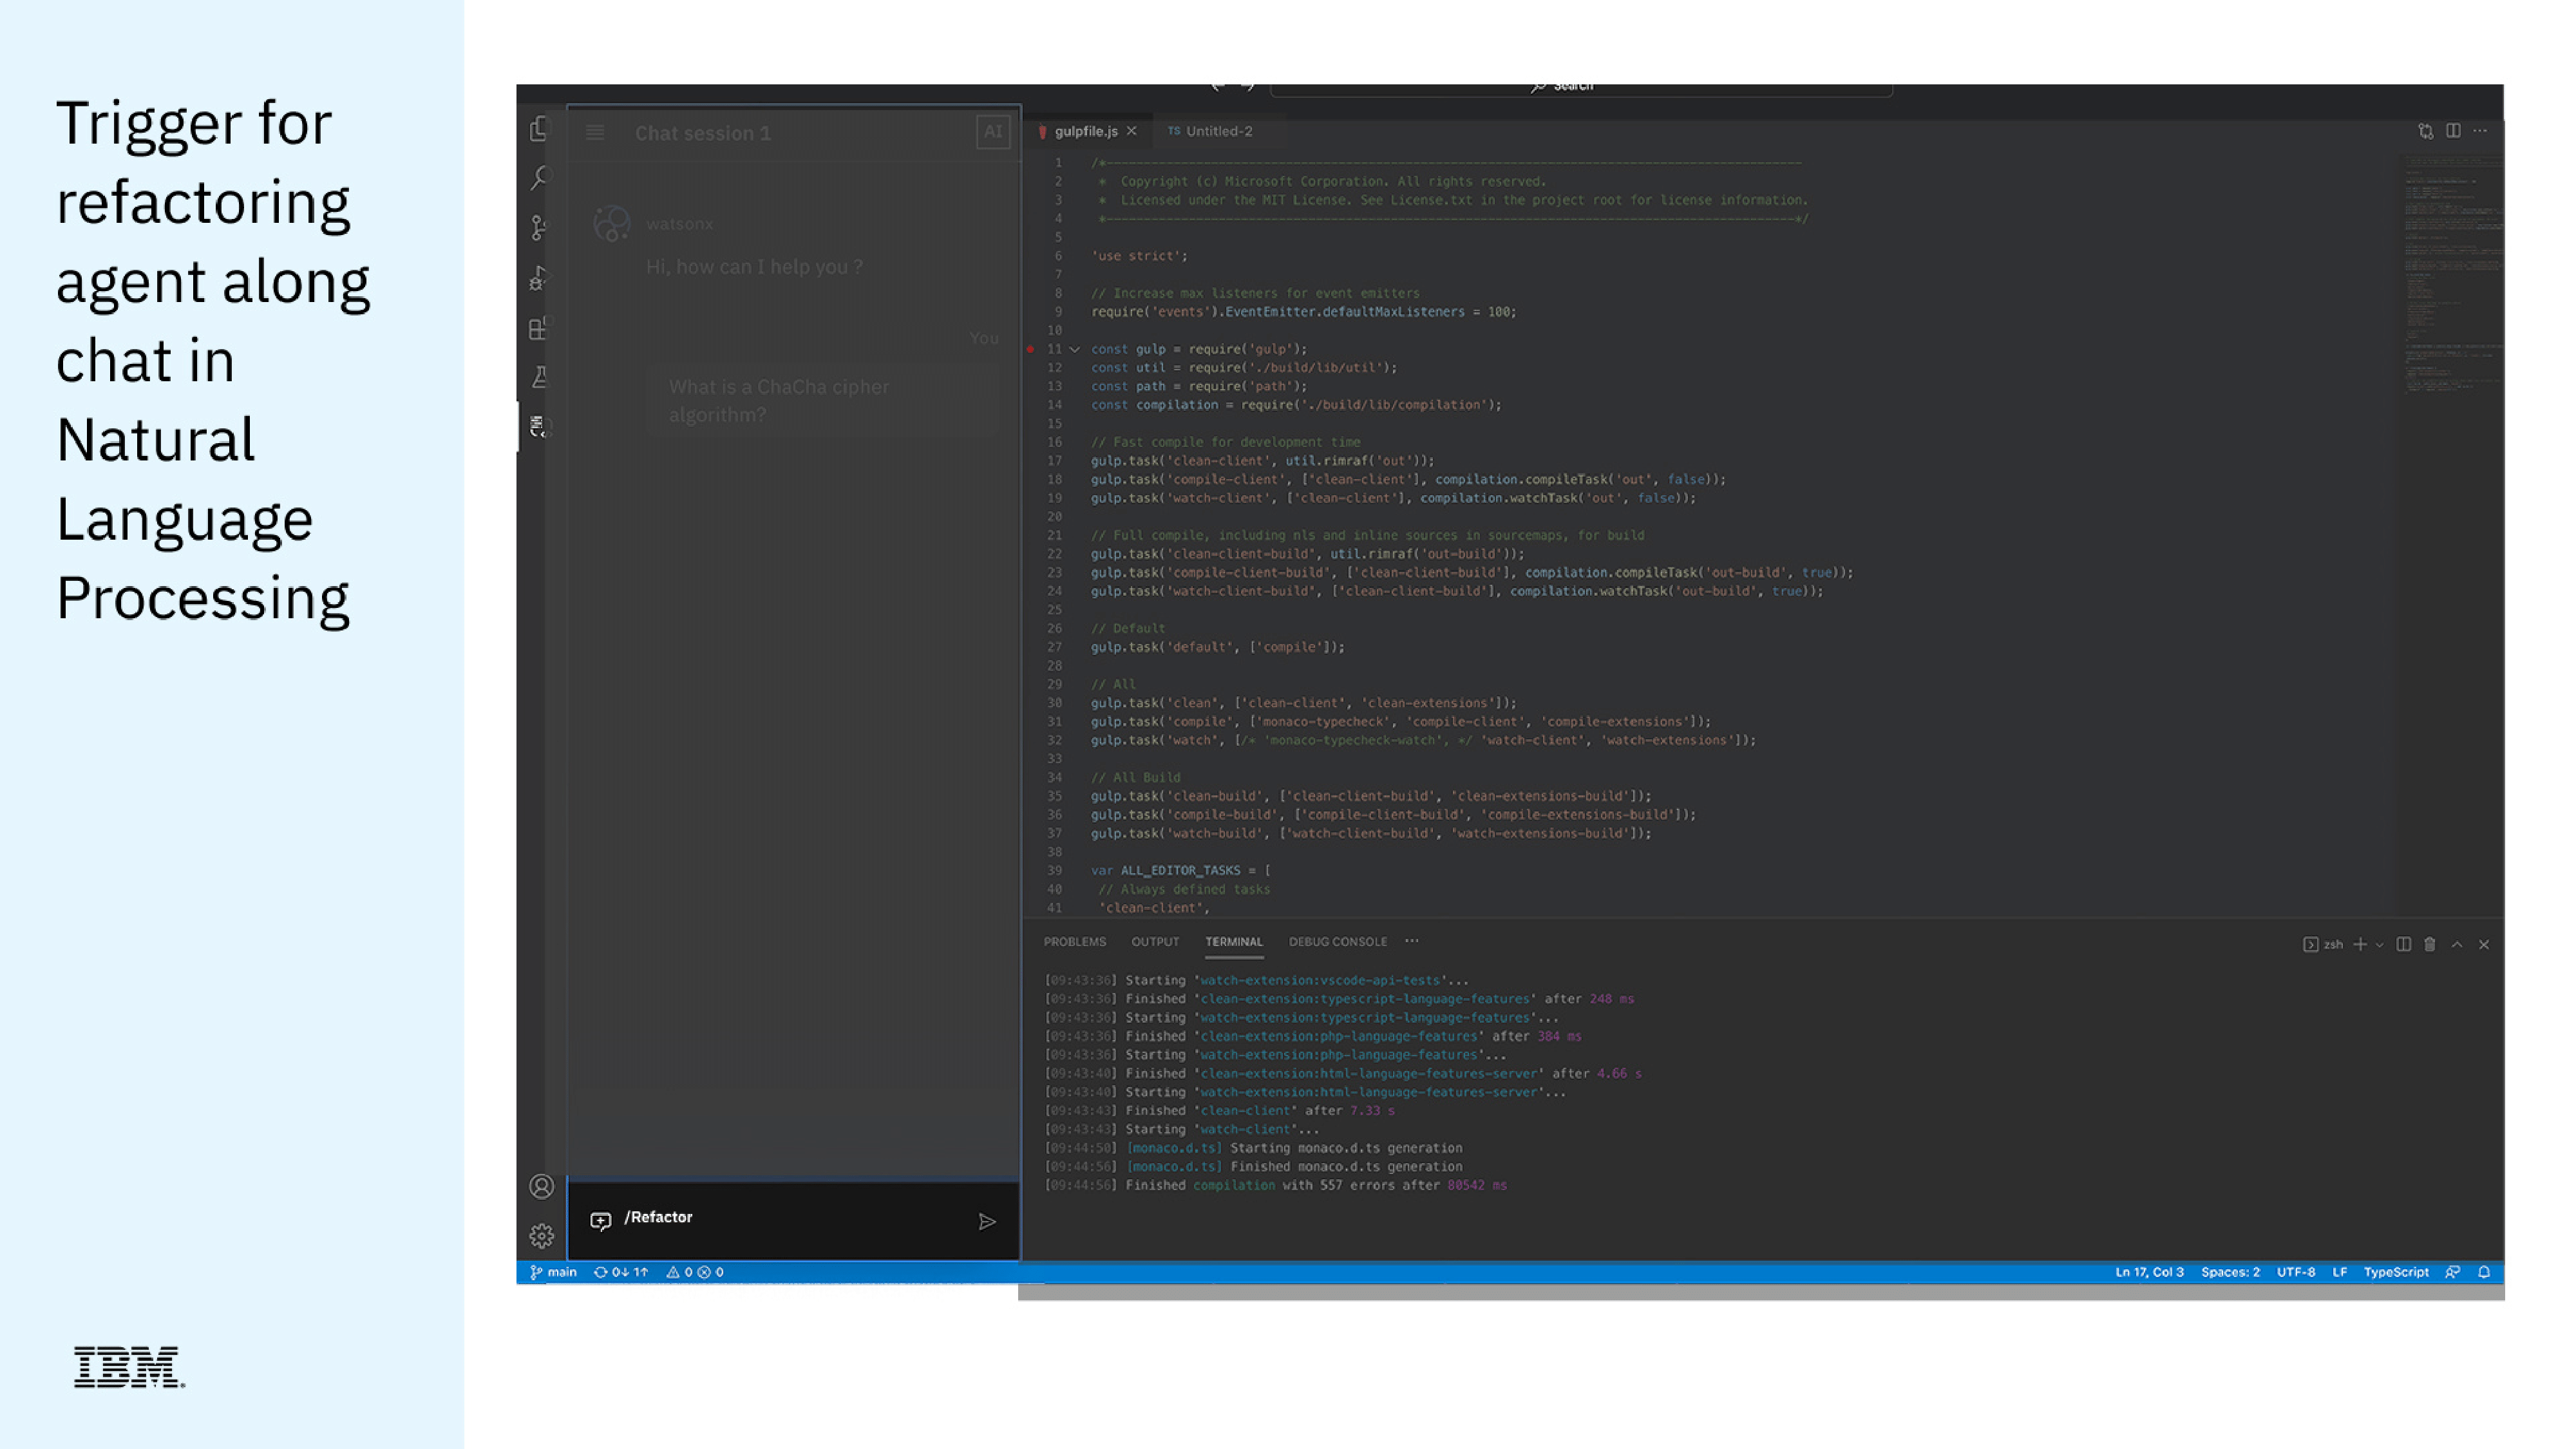The height and width of the screenshot is (1449, 2576).
Task: Open the compare changes icon in editor toolbar
Action: click(2426, 131)
